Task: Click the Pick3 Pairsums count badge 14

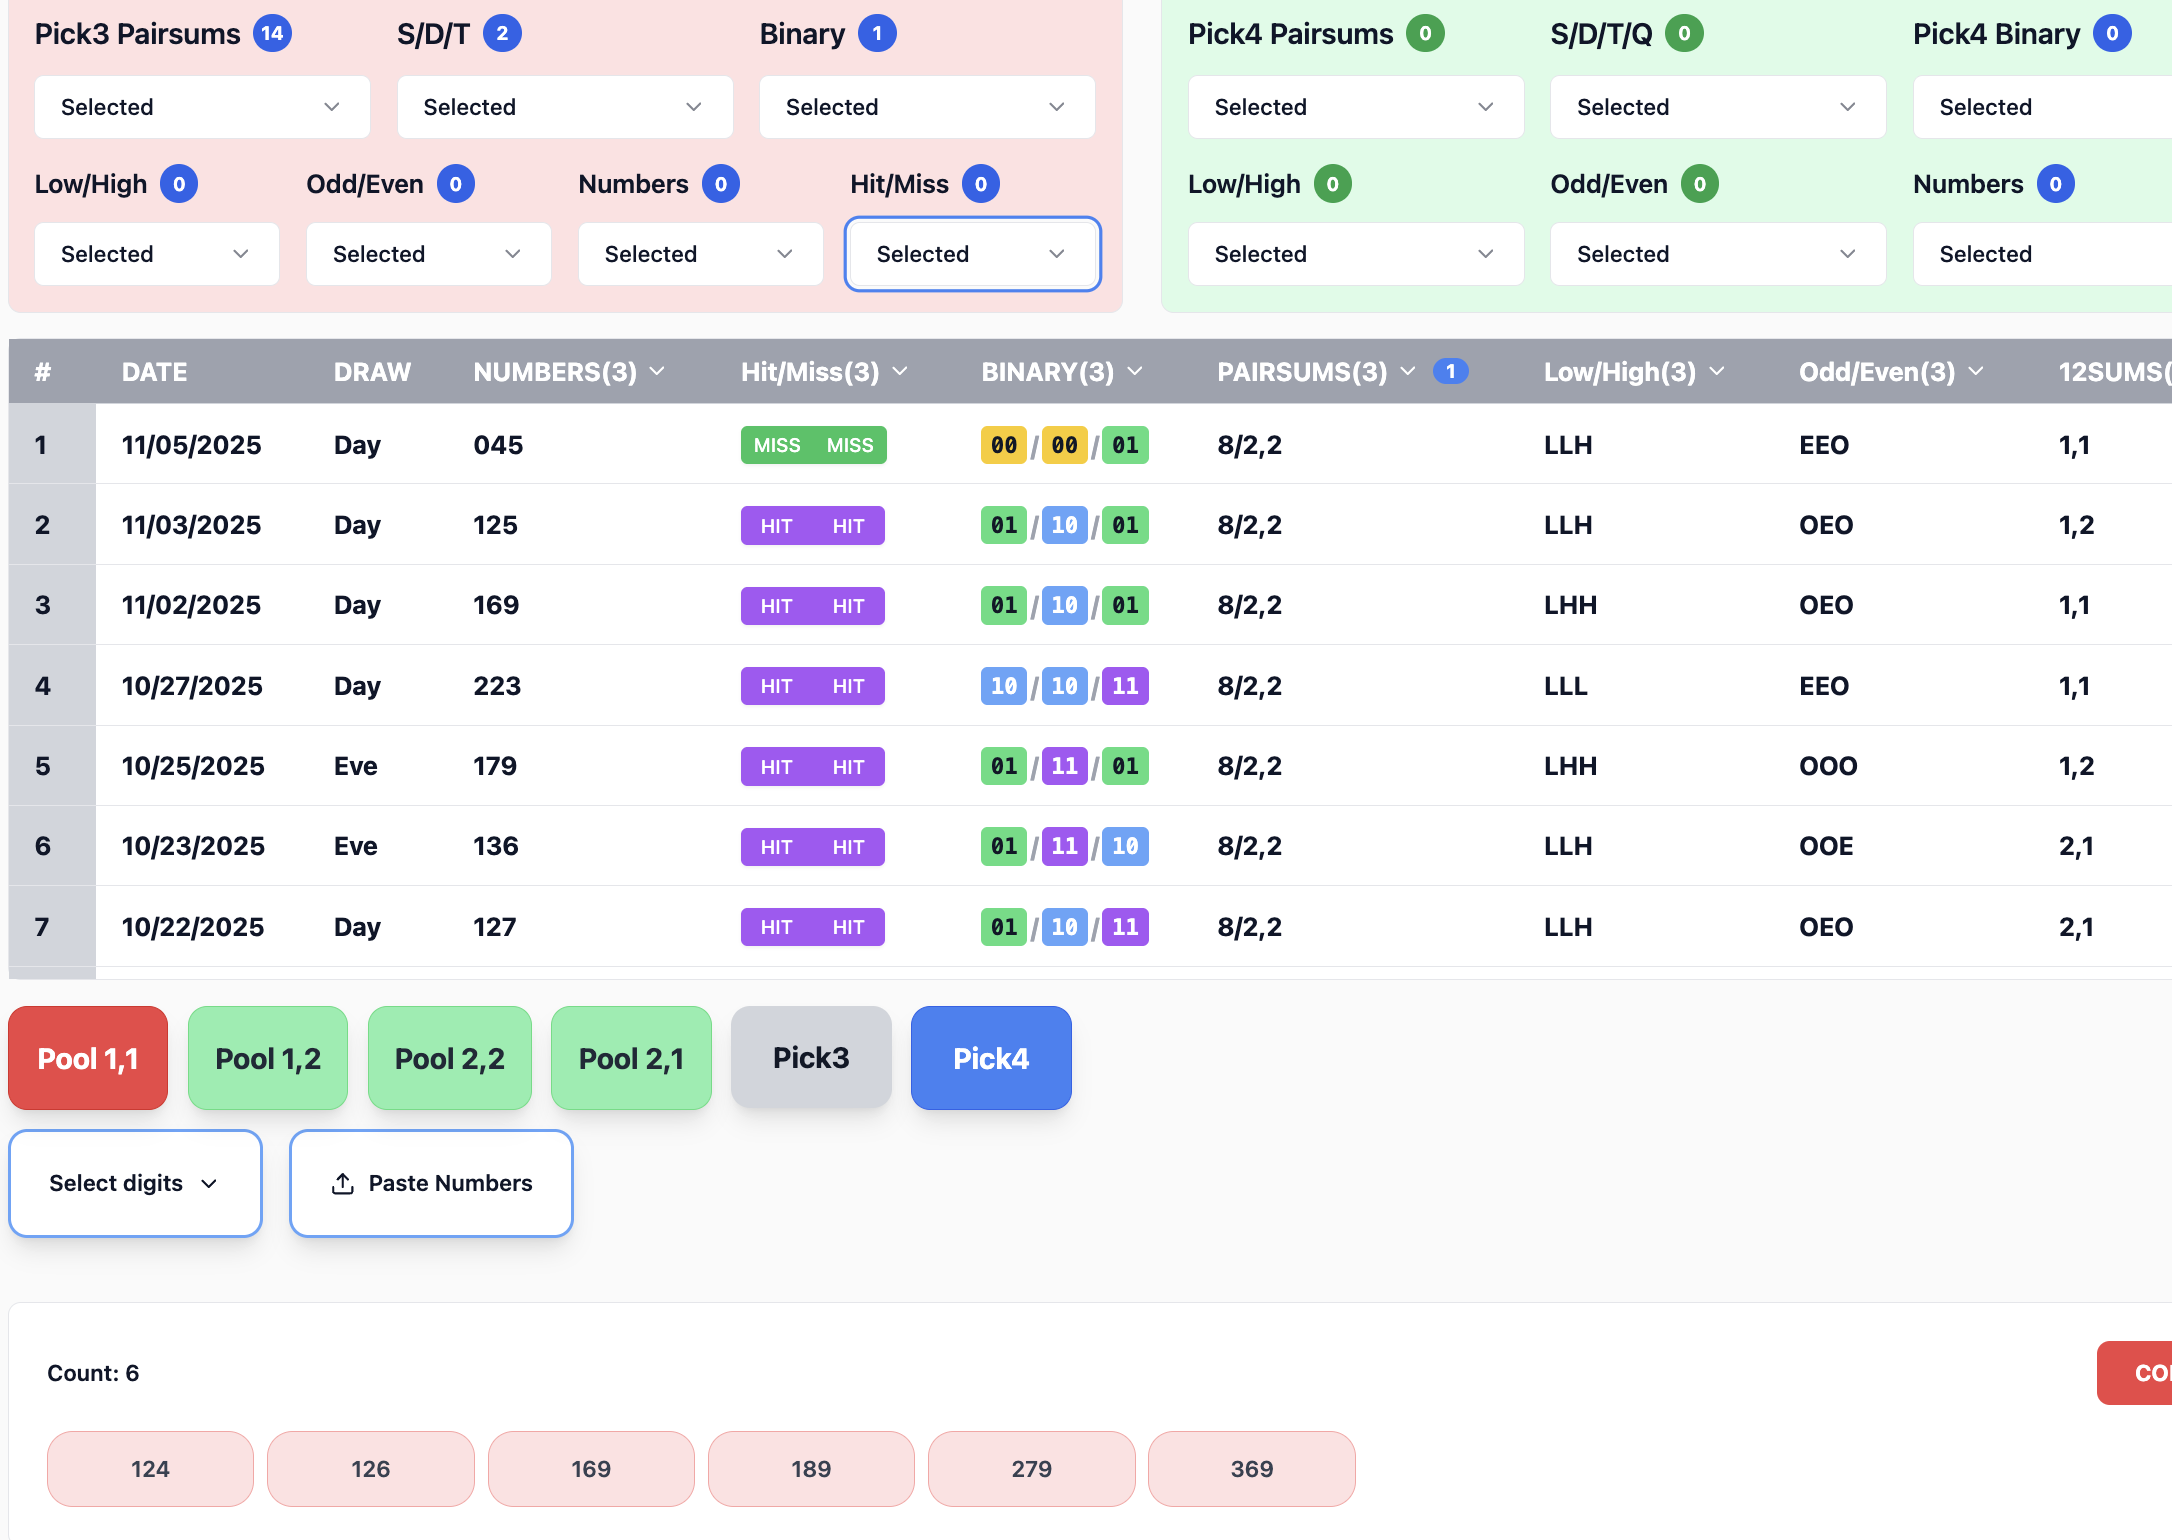Action: pyautogui.click(x=272, y=34)
